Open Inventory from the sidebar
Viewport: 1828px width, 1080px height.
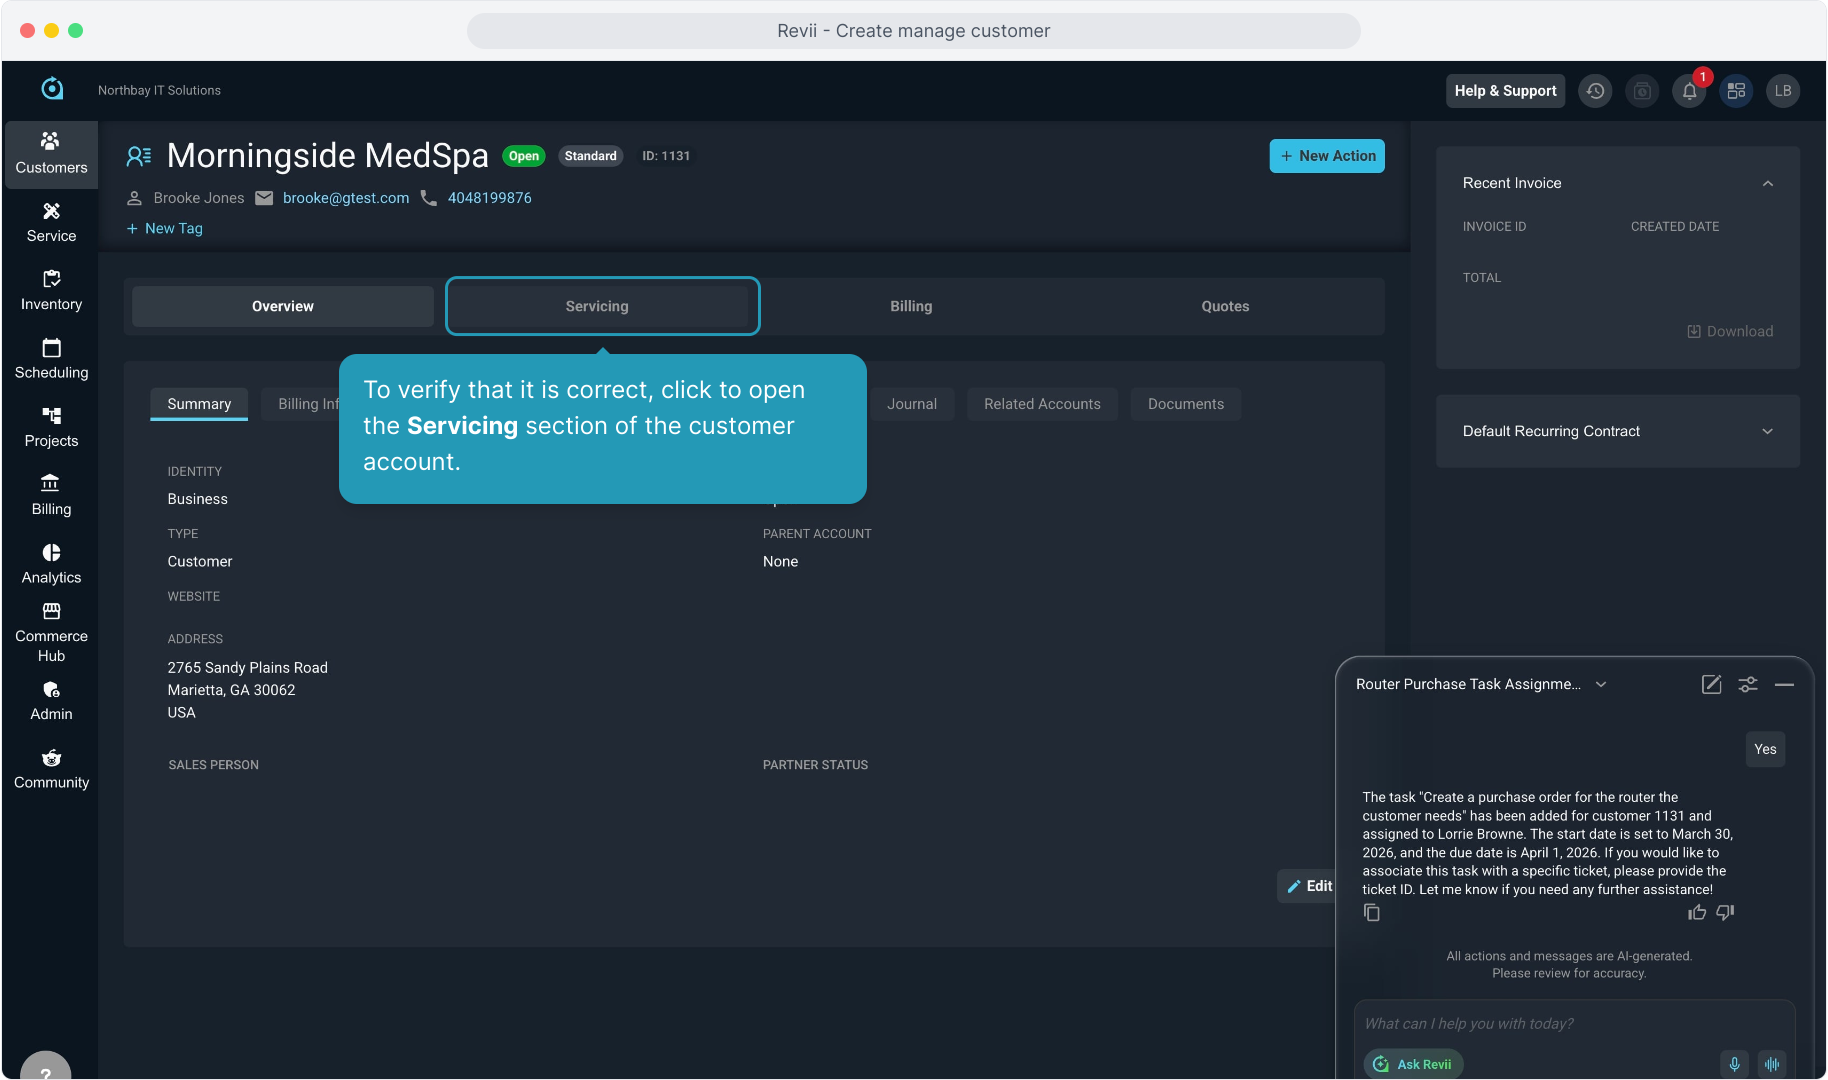51,290
